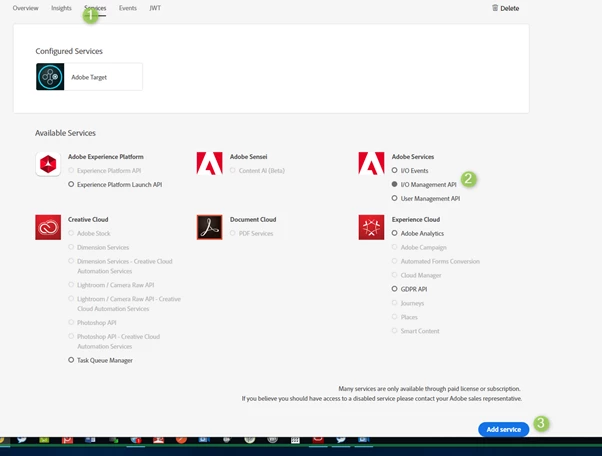Click the 'Adobe Sensei' group title
The width and height of the screenshot is (602, 456).
pyautogui.click(x=248, y=157)
